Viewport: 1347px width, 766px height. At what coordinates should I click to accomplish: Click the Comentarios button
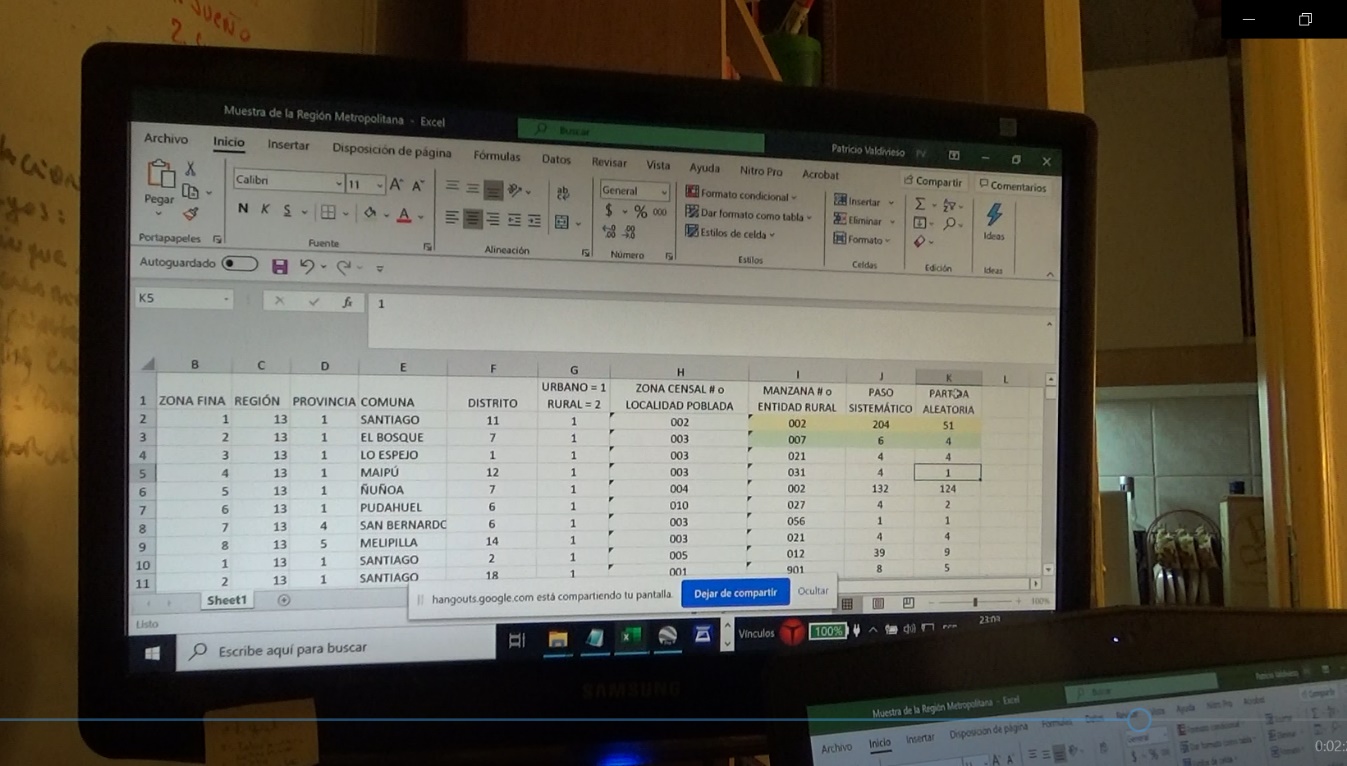click(1013, 186)
